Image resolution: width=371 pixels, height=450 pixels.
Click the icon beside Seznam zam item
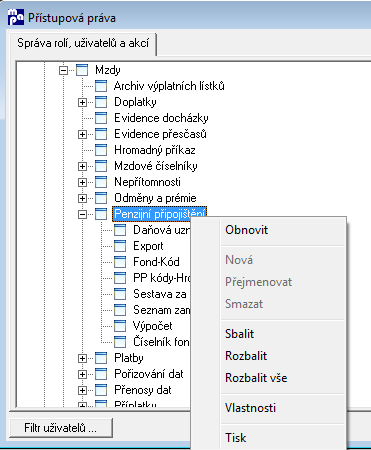tap(120, 310)
